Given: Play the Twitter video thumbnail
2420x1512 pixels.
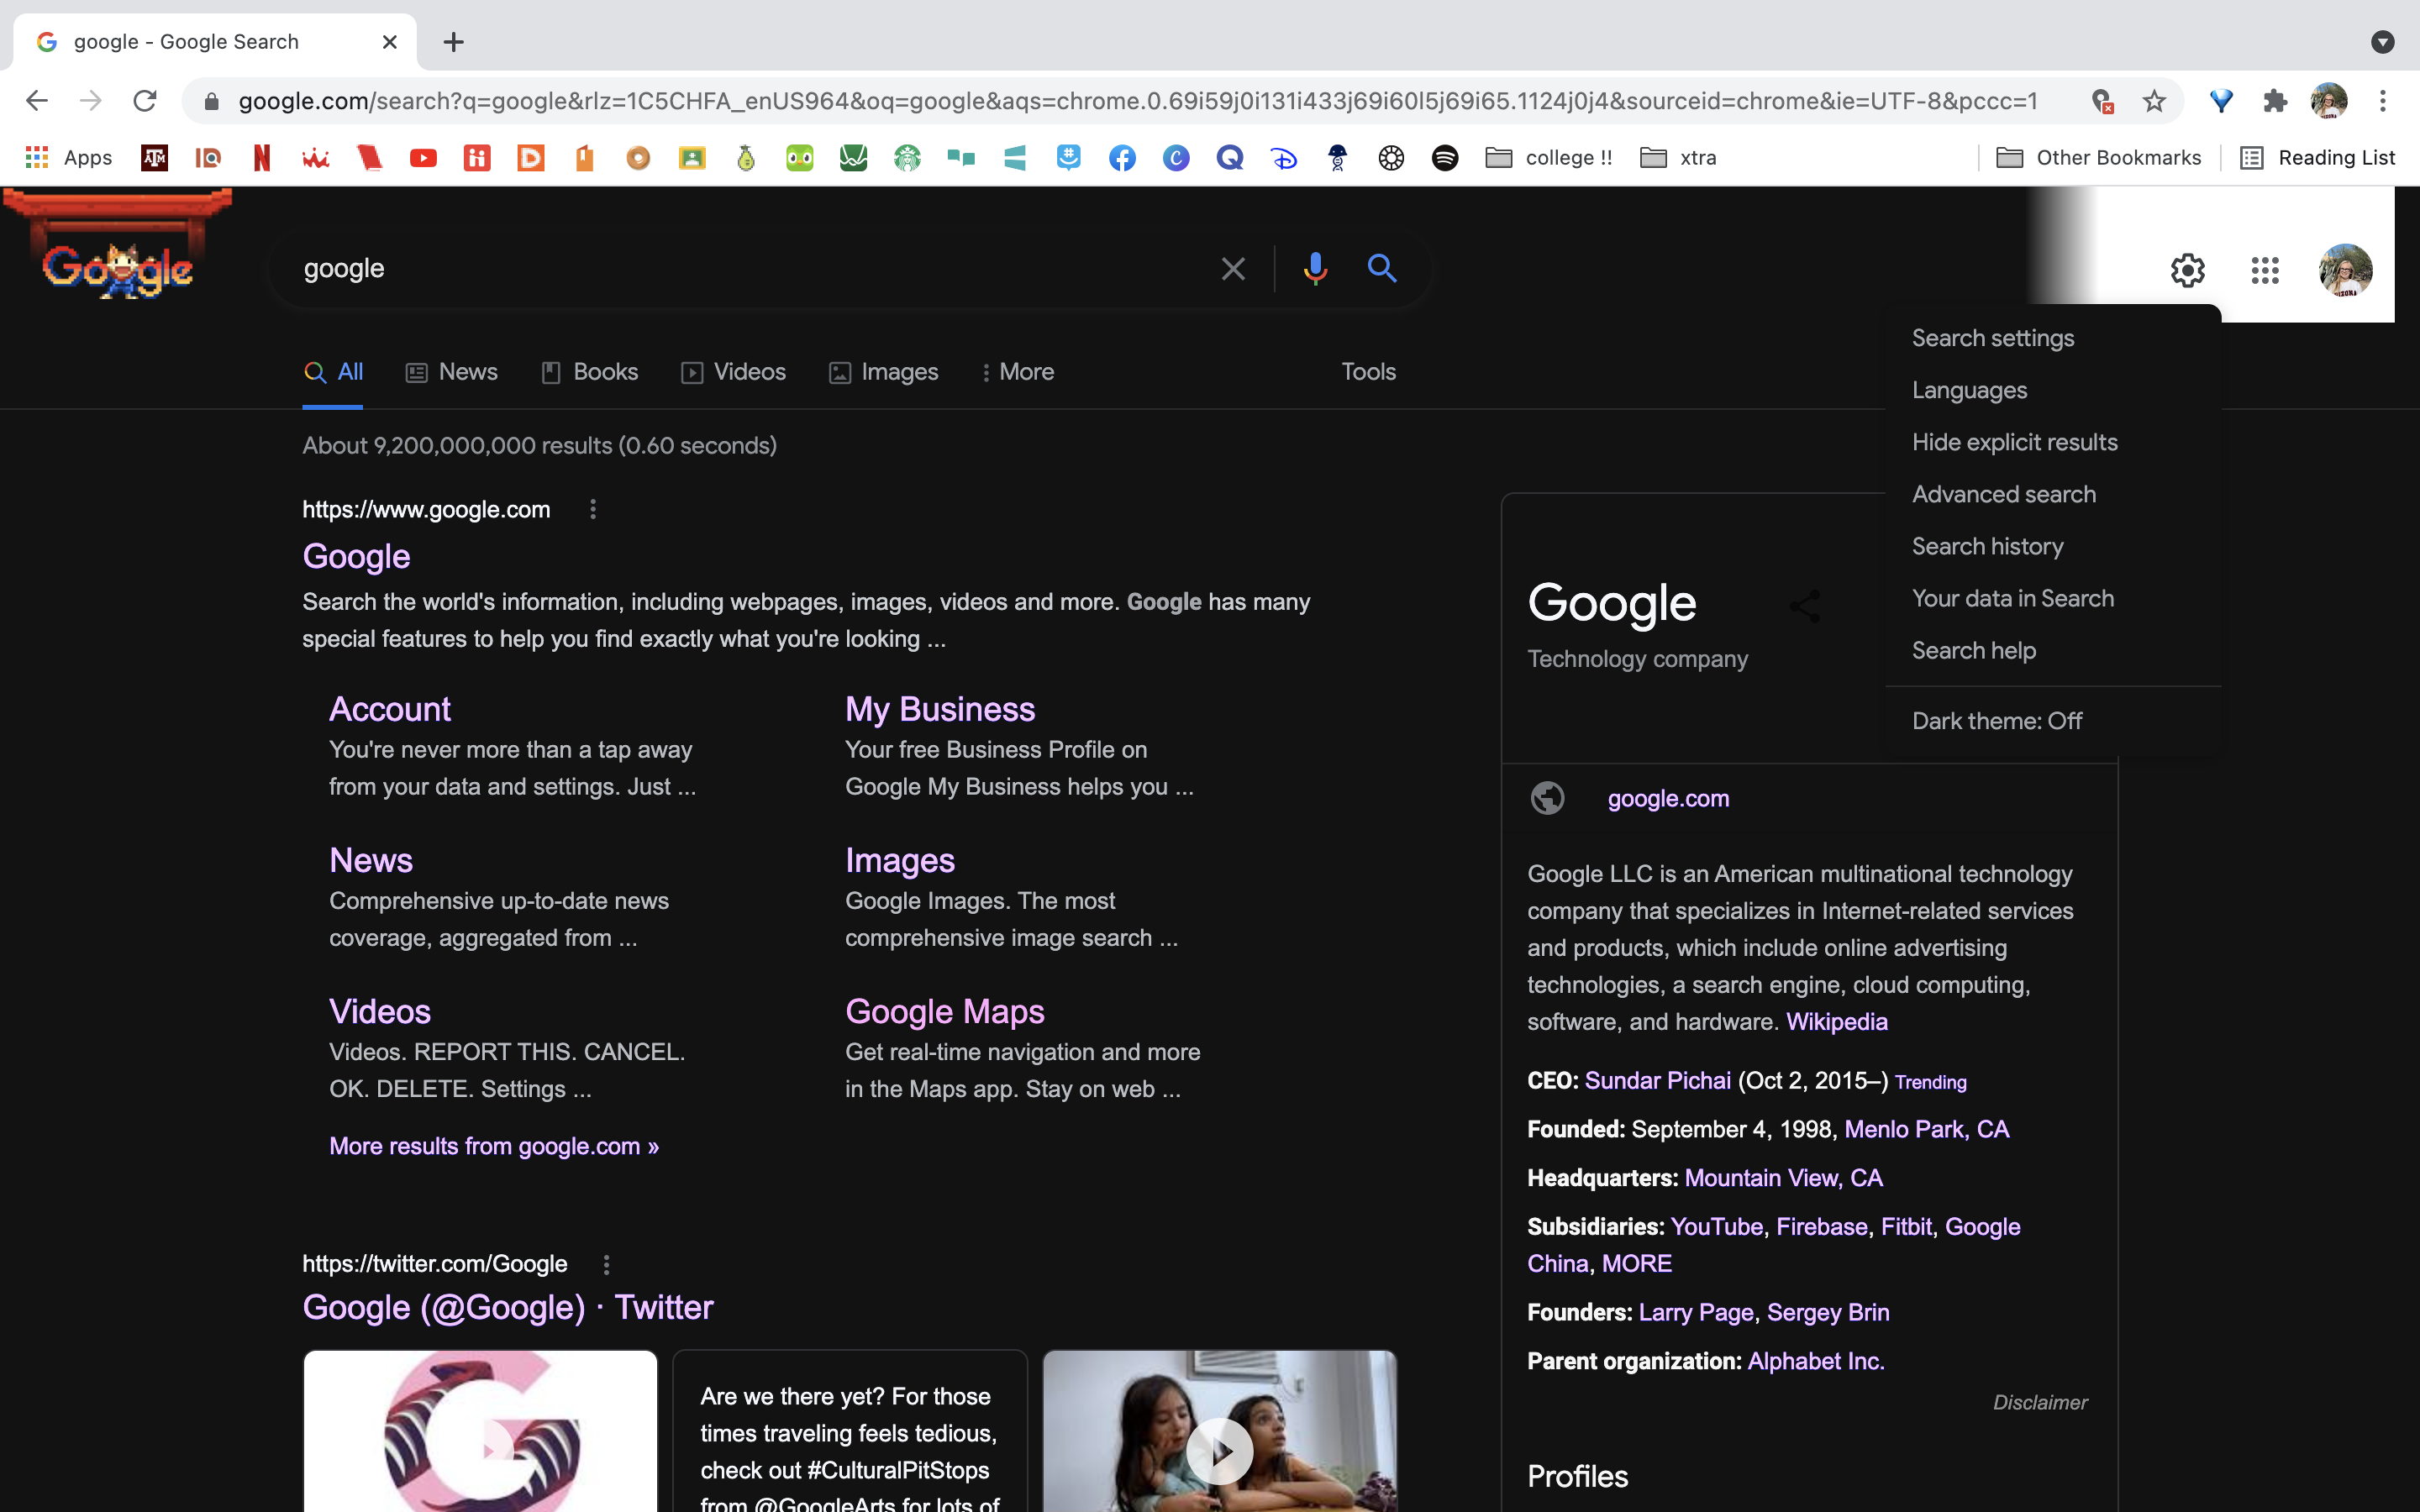Looking at the screenshot, I should (x=1219, y=1451).
